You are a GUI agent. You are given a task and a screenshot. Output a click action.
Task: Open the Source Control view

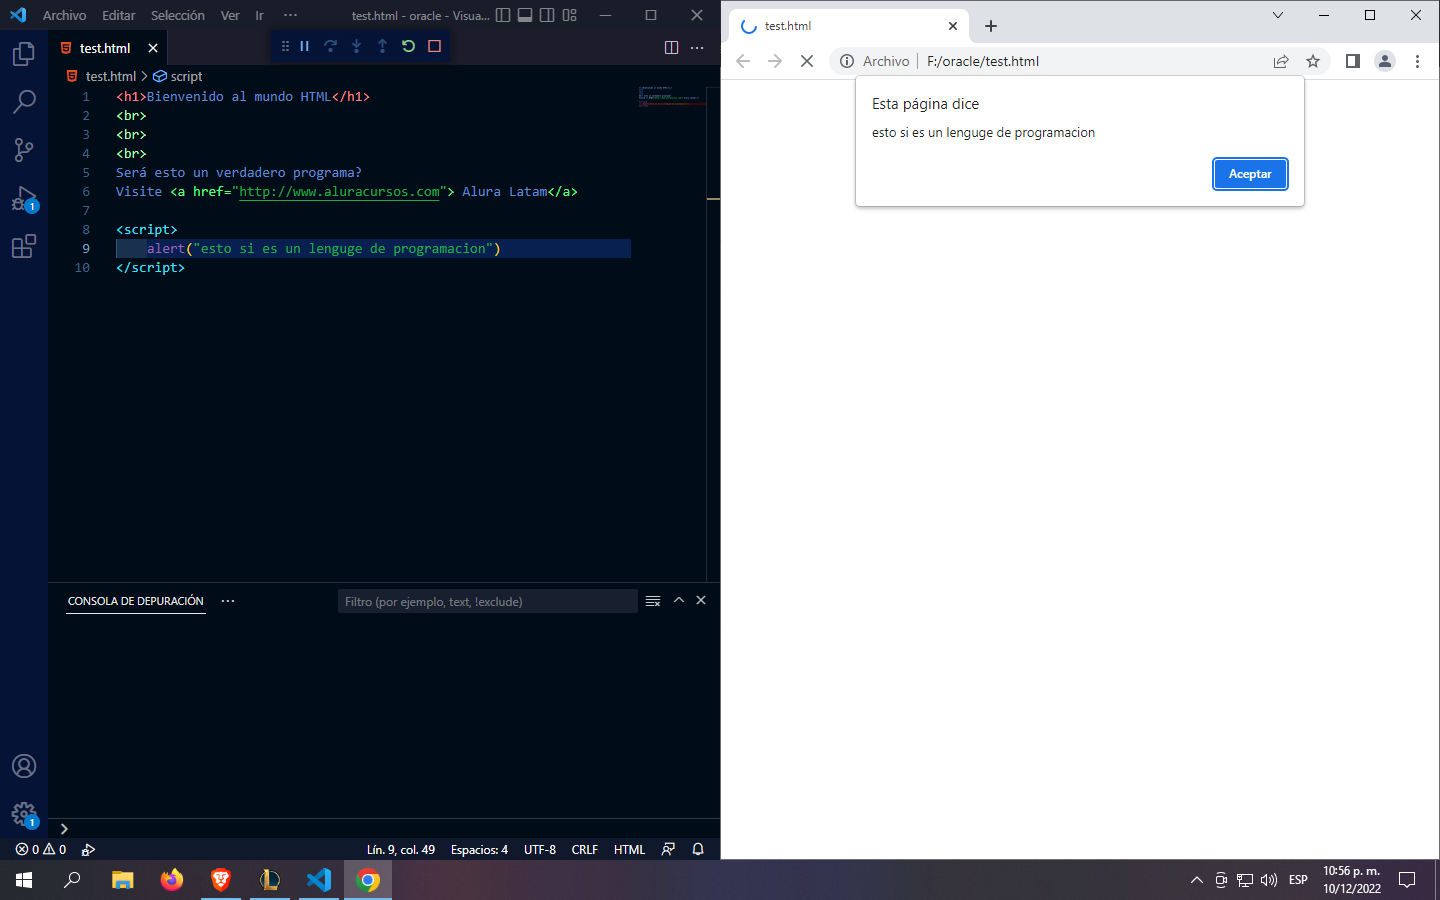point(24,150)
